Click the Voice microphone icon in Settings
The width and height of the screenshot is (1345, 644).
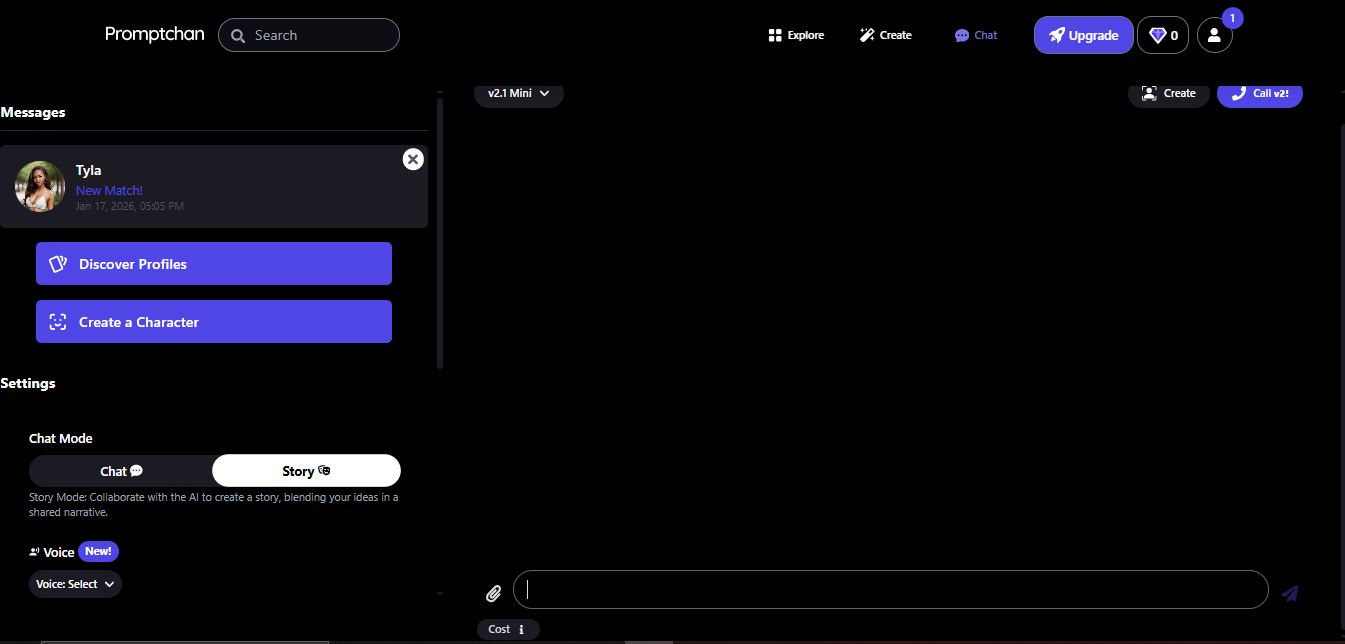[36, 551]
